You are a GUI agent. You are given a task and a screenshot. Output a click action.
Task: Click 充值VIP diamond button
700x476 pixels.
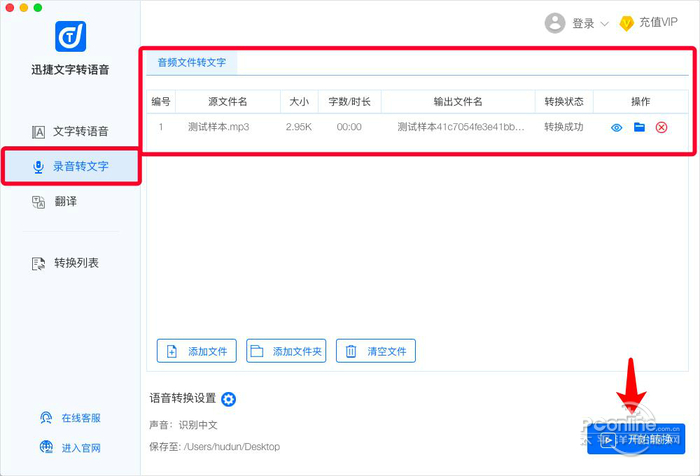(x=649, y=23)
